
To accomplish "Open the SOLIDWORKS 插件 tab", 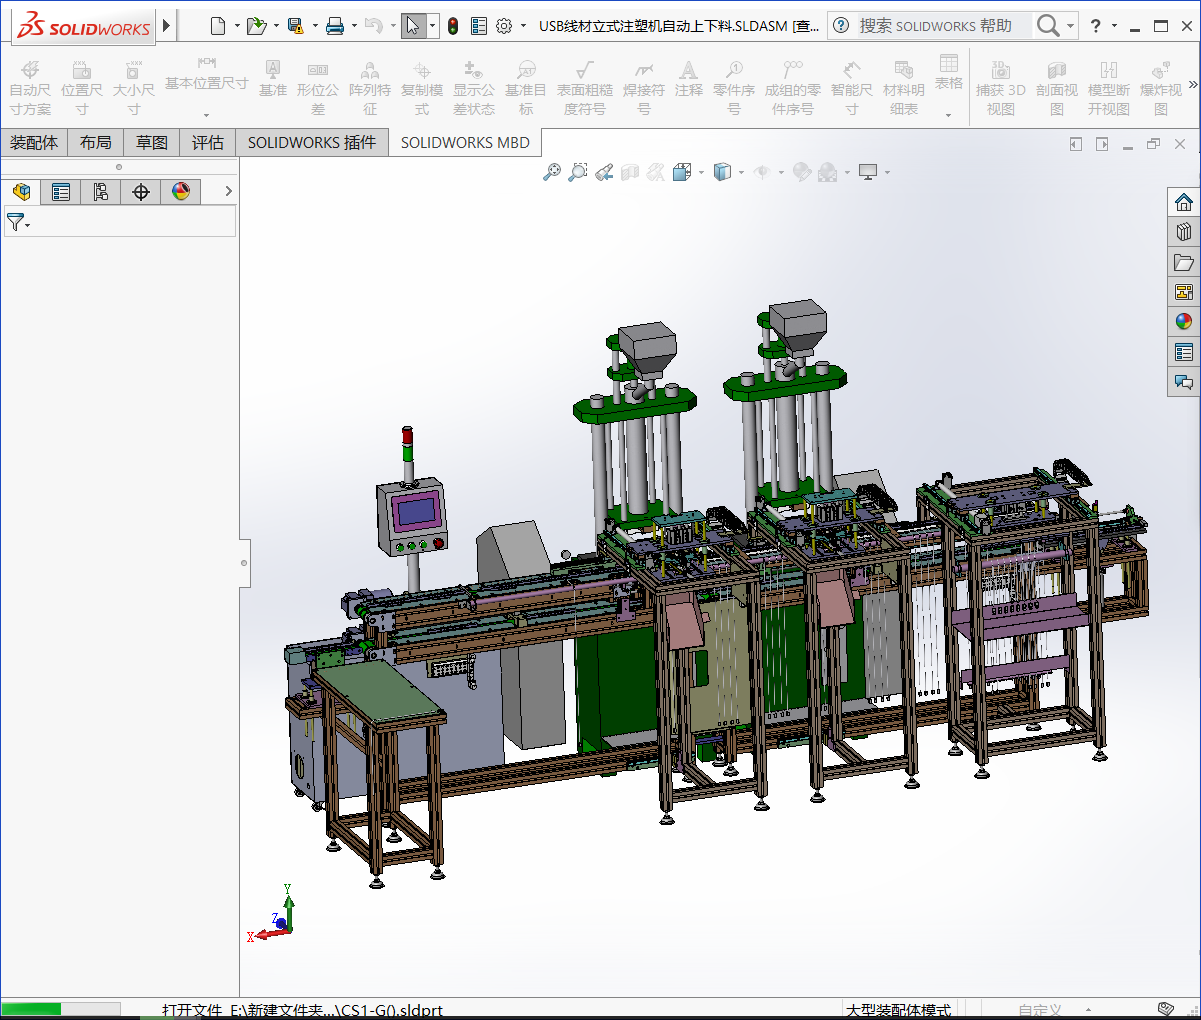I will (312, 143).
